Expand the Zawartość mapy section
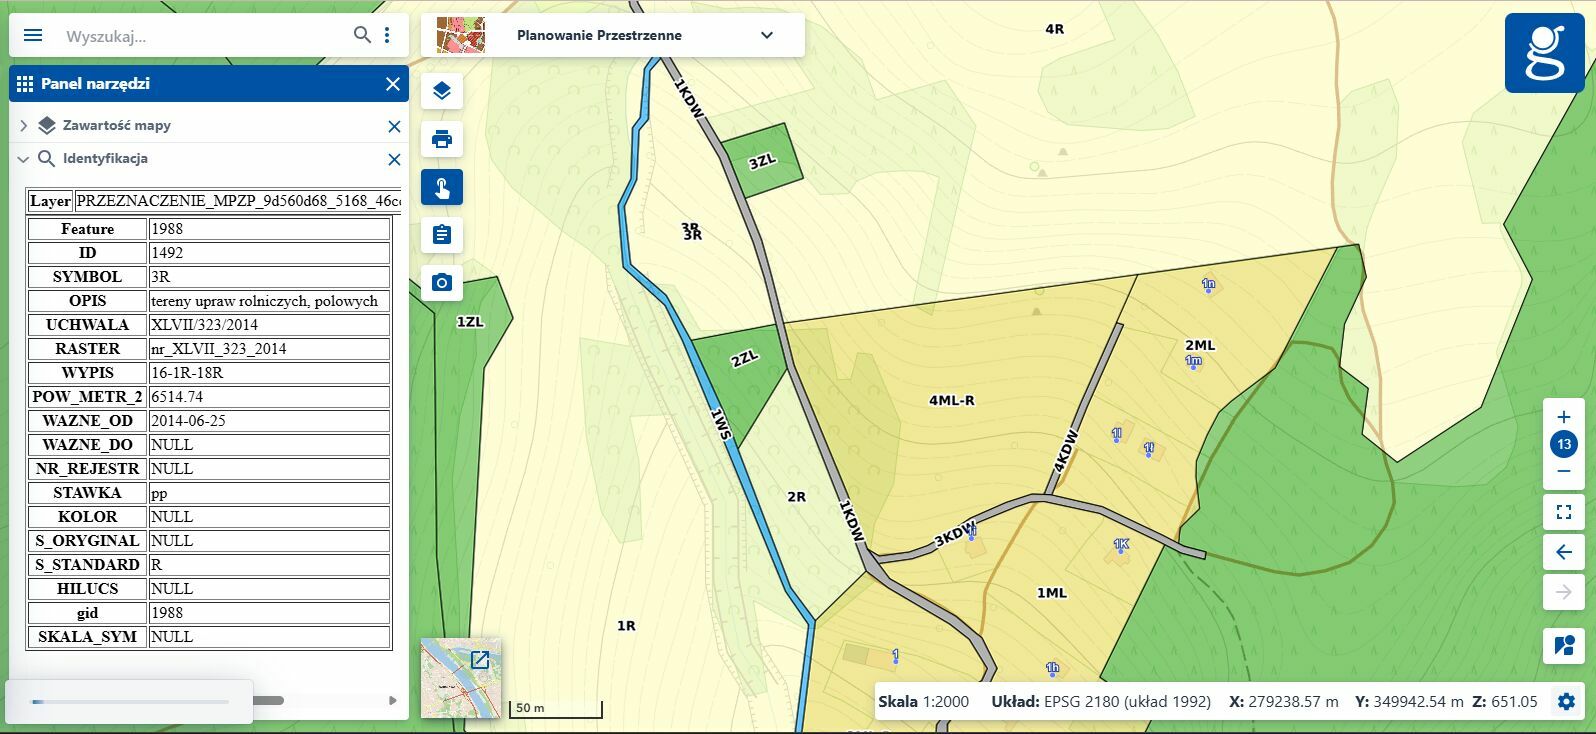Screen dimensions: 1596x734 24,126
